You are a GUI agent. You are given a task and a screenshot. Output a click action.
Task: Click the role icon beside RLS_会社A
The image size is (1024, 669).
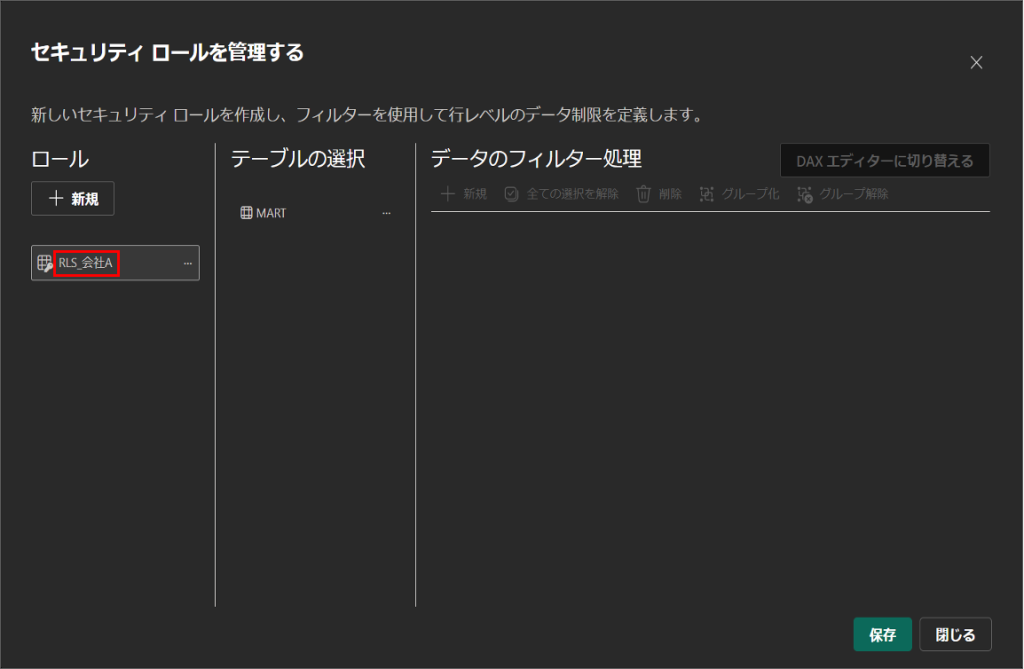coord(44,263)
